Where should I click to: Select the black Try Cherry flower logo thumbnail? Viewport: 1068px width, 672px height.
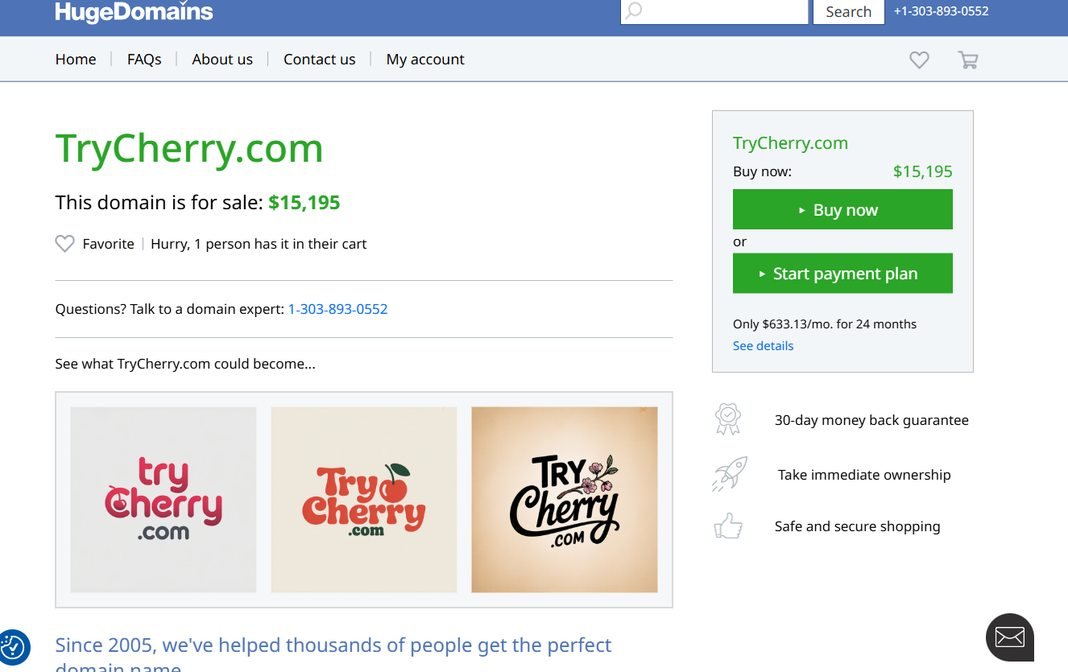click(x=565, y=500)
